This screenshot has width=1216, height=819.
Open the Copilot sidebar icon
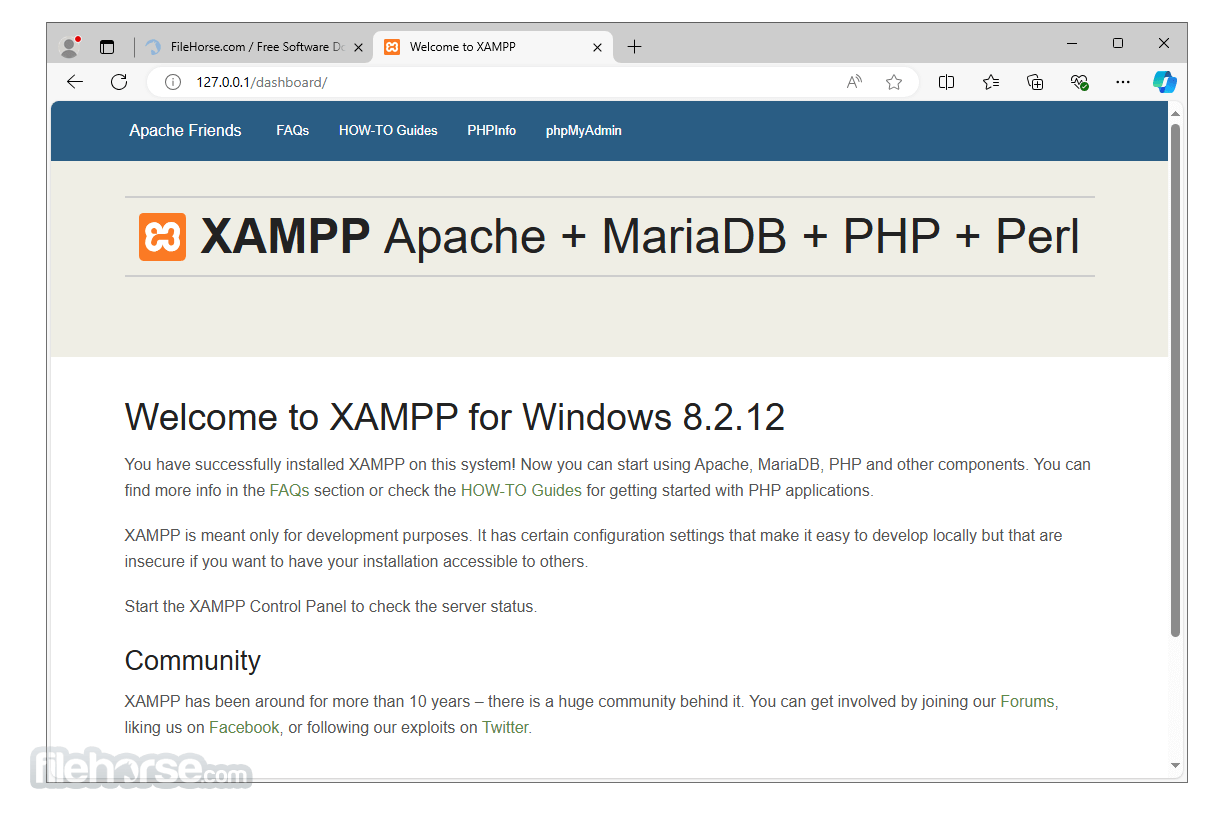[1164, 82]
